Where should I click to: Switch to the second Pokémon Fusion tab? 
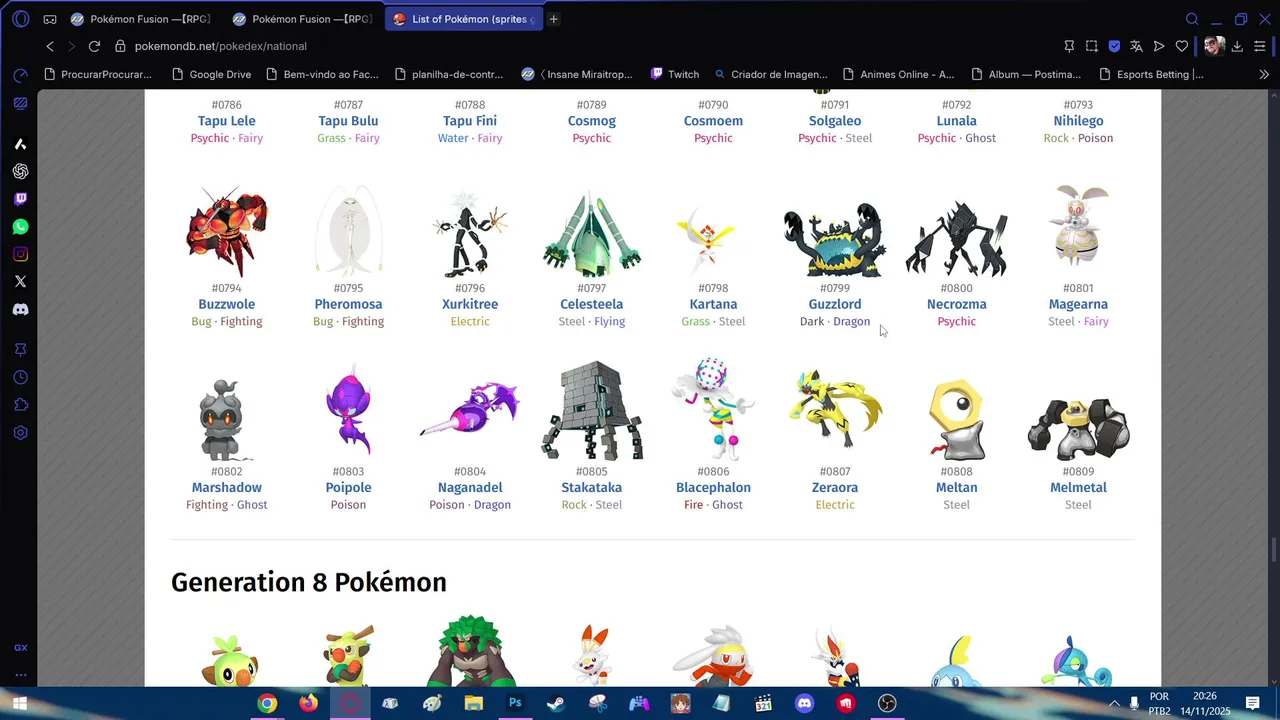[x=304, y=19]
